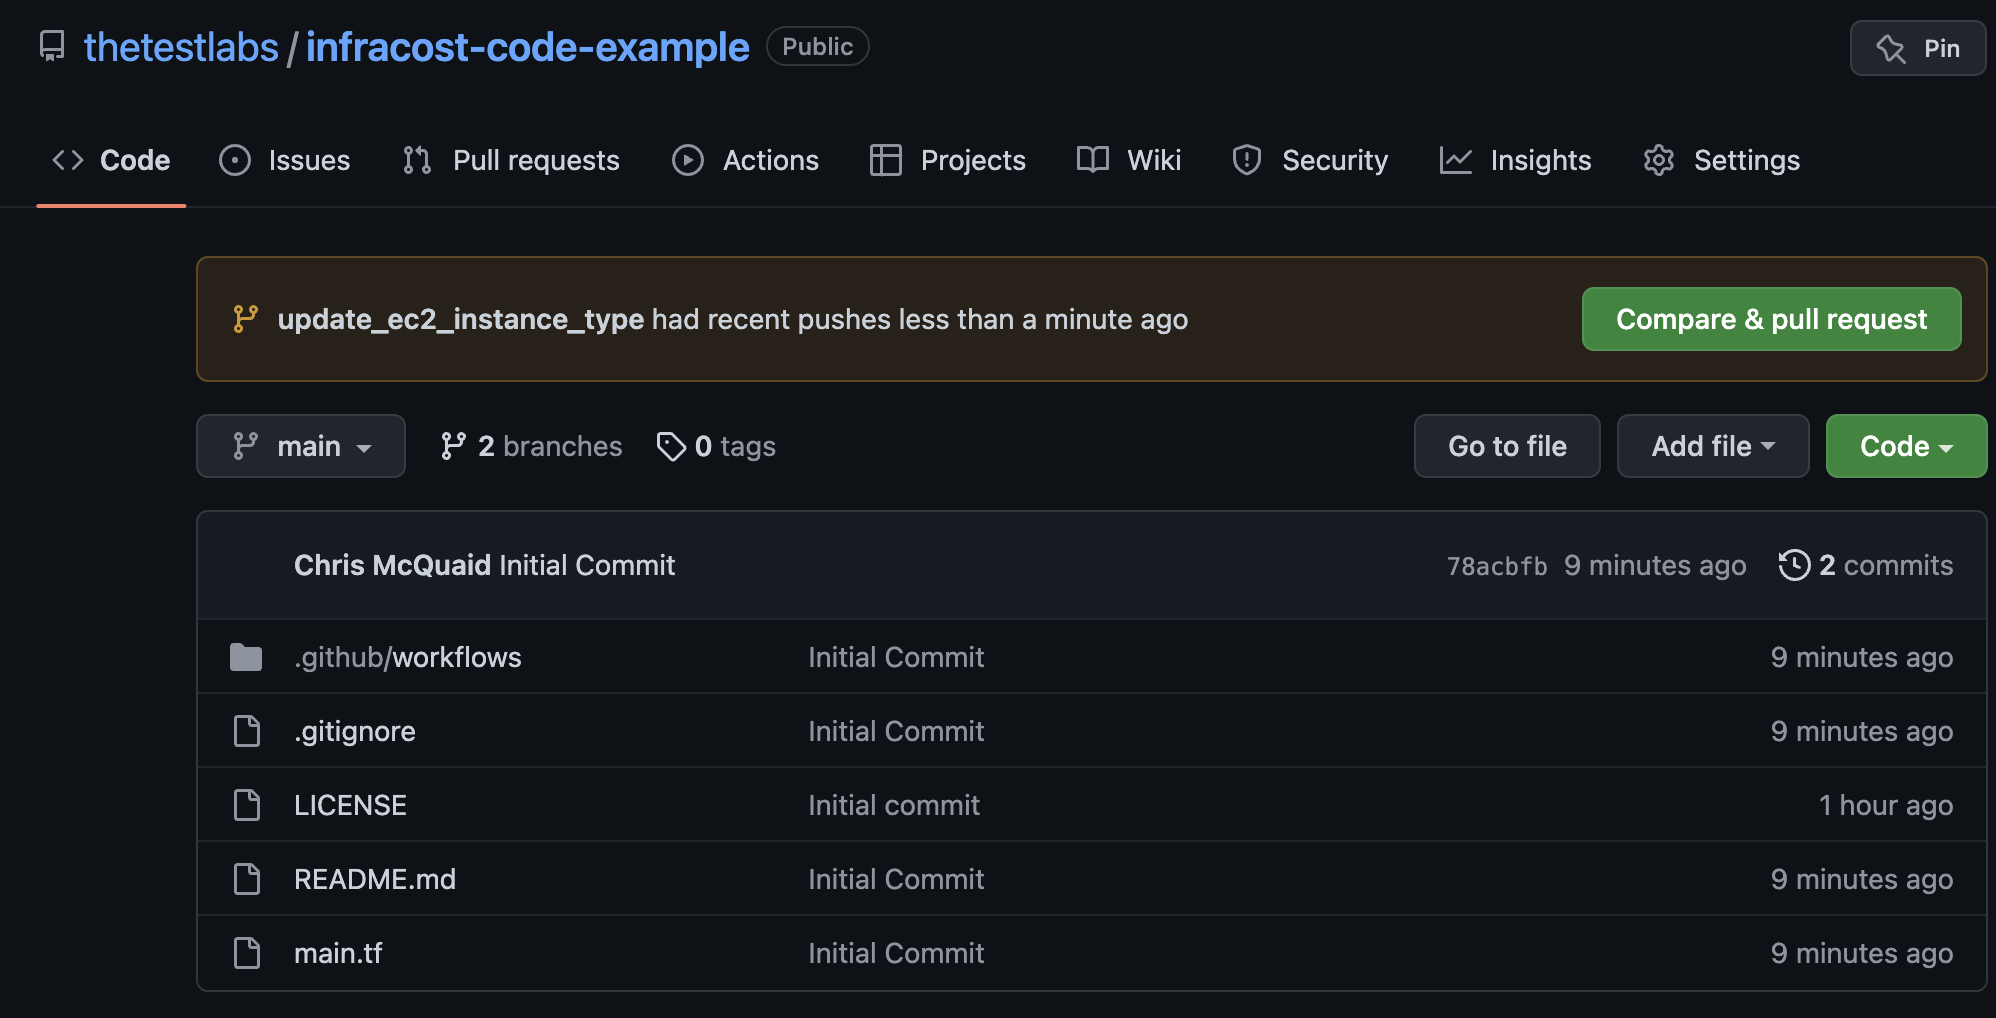Open Initial Commit message on main.tf row
This screenshot has width=1996, height=1018.
tap(896, 953)
